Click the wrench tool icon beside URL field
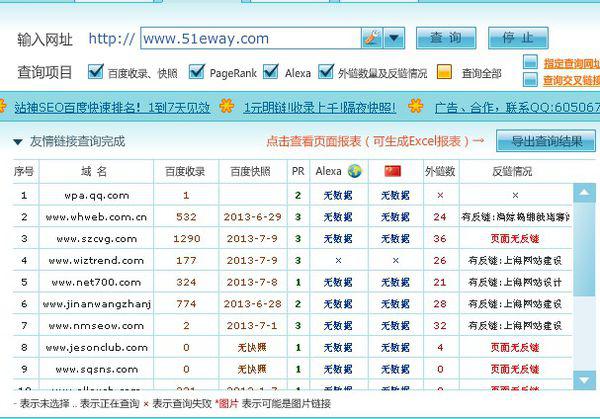Screen dimensions: 600x419 372,38
